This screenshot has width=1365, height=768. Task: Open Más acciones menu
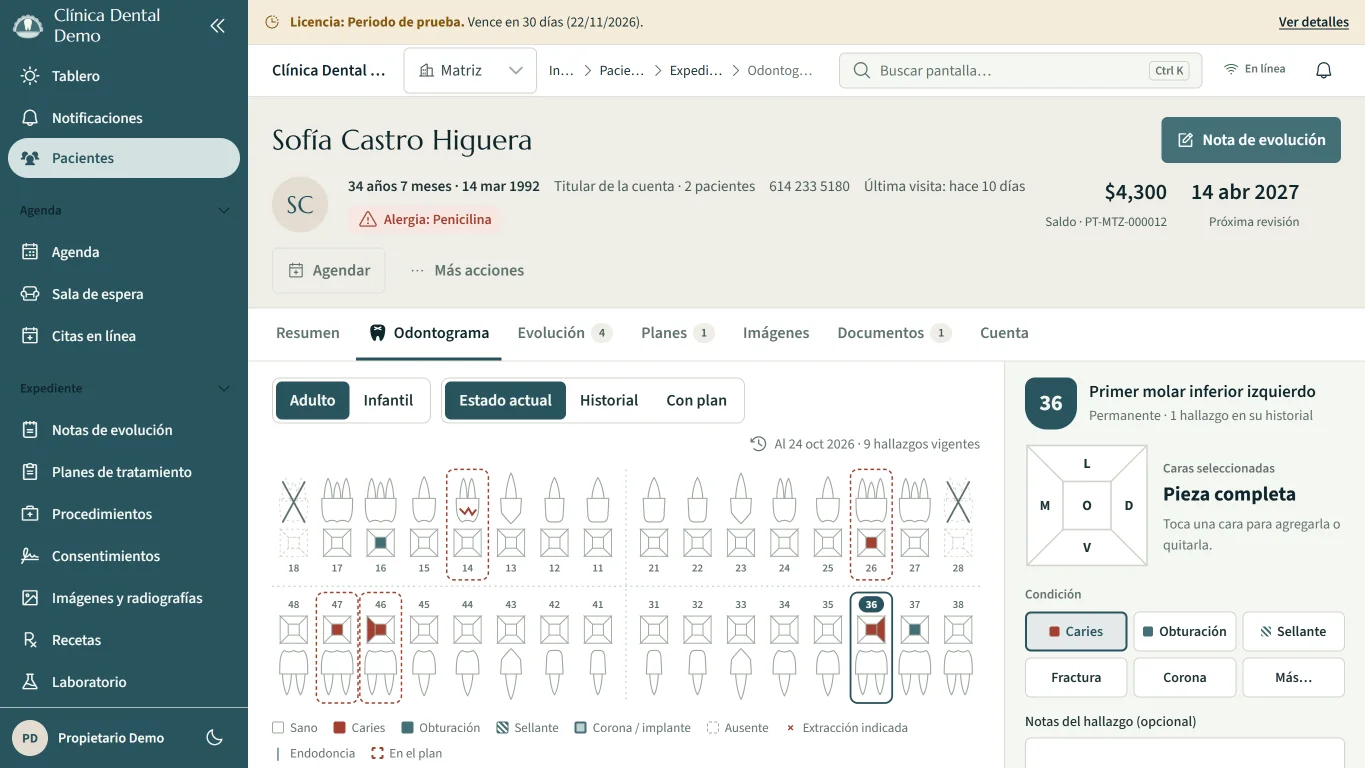point(467,270)
